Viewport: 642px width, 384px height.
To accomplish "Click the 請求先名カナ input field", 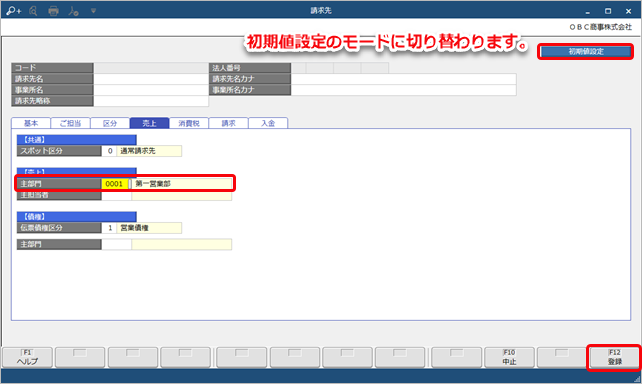I will pos(403,79).
